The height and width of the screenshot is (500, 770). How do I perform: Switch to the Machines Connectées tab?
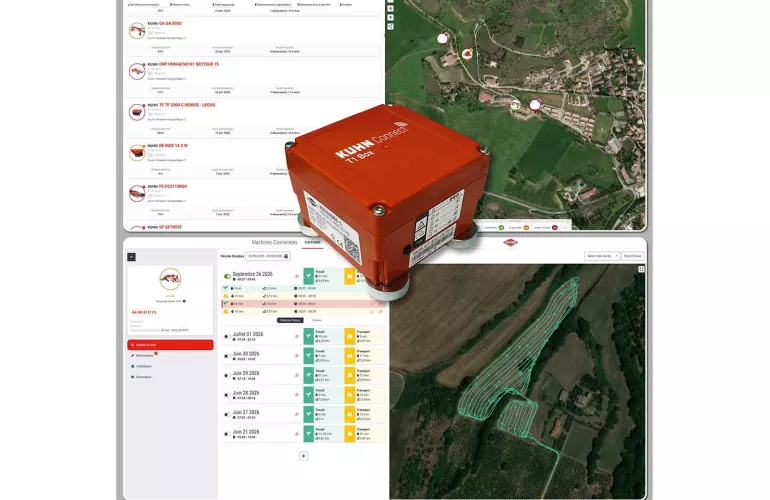point(275,242)
